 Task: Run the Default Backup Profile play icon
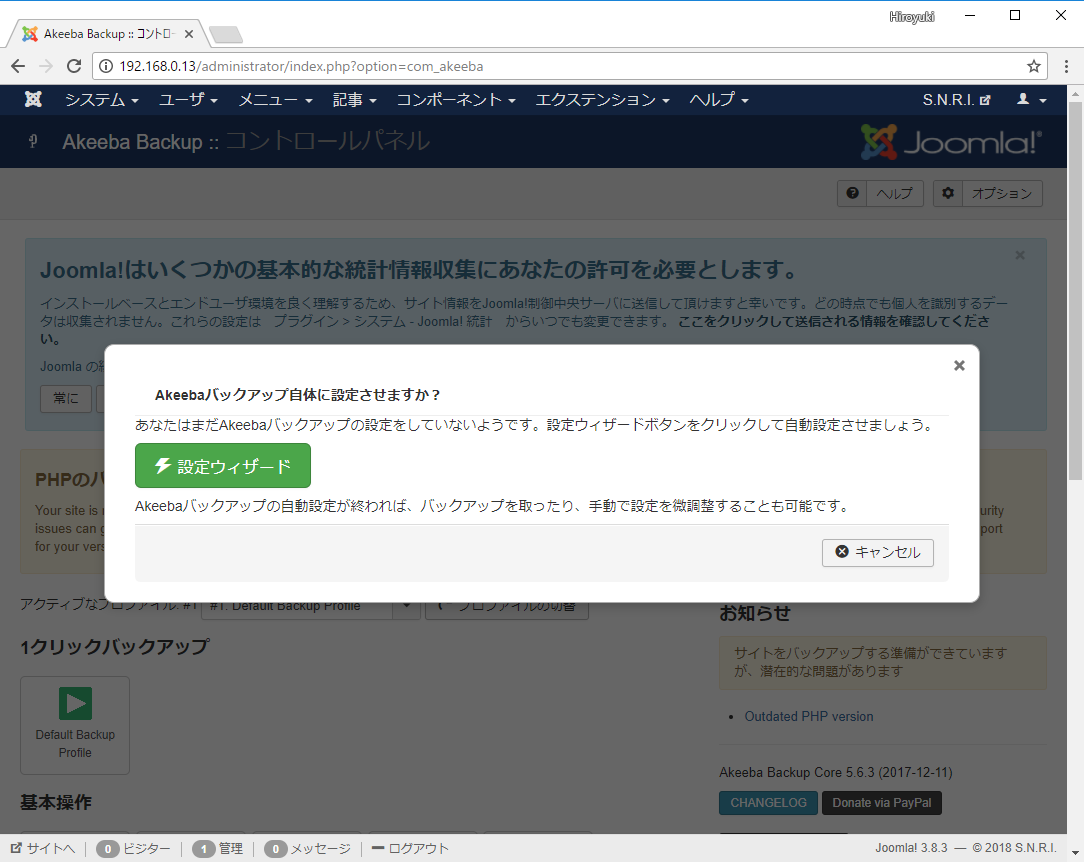coord(75,704)
